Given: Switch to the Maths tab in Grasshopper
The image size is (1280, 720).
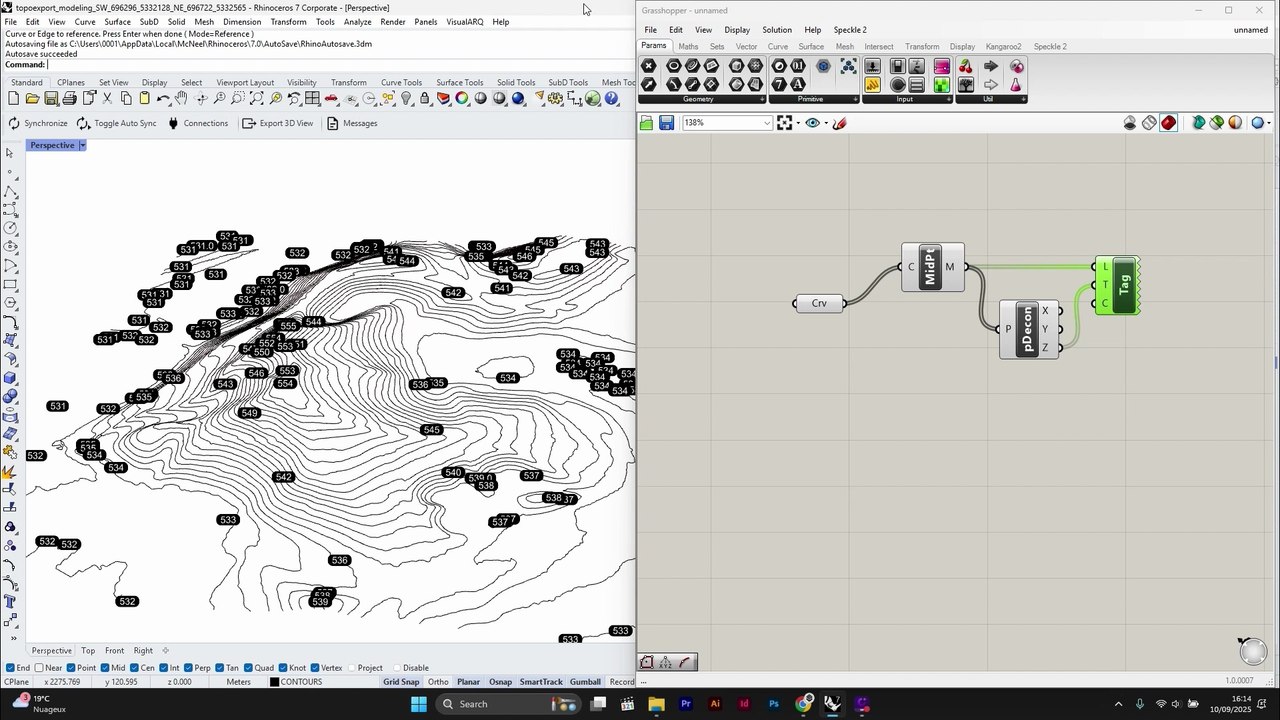Looking at the screenshot, I should (x=688, y=46).
